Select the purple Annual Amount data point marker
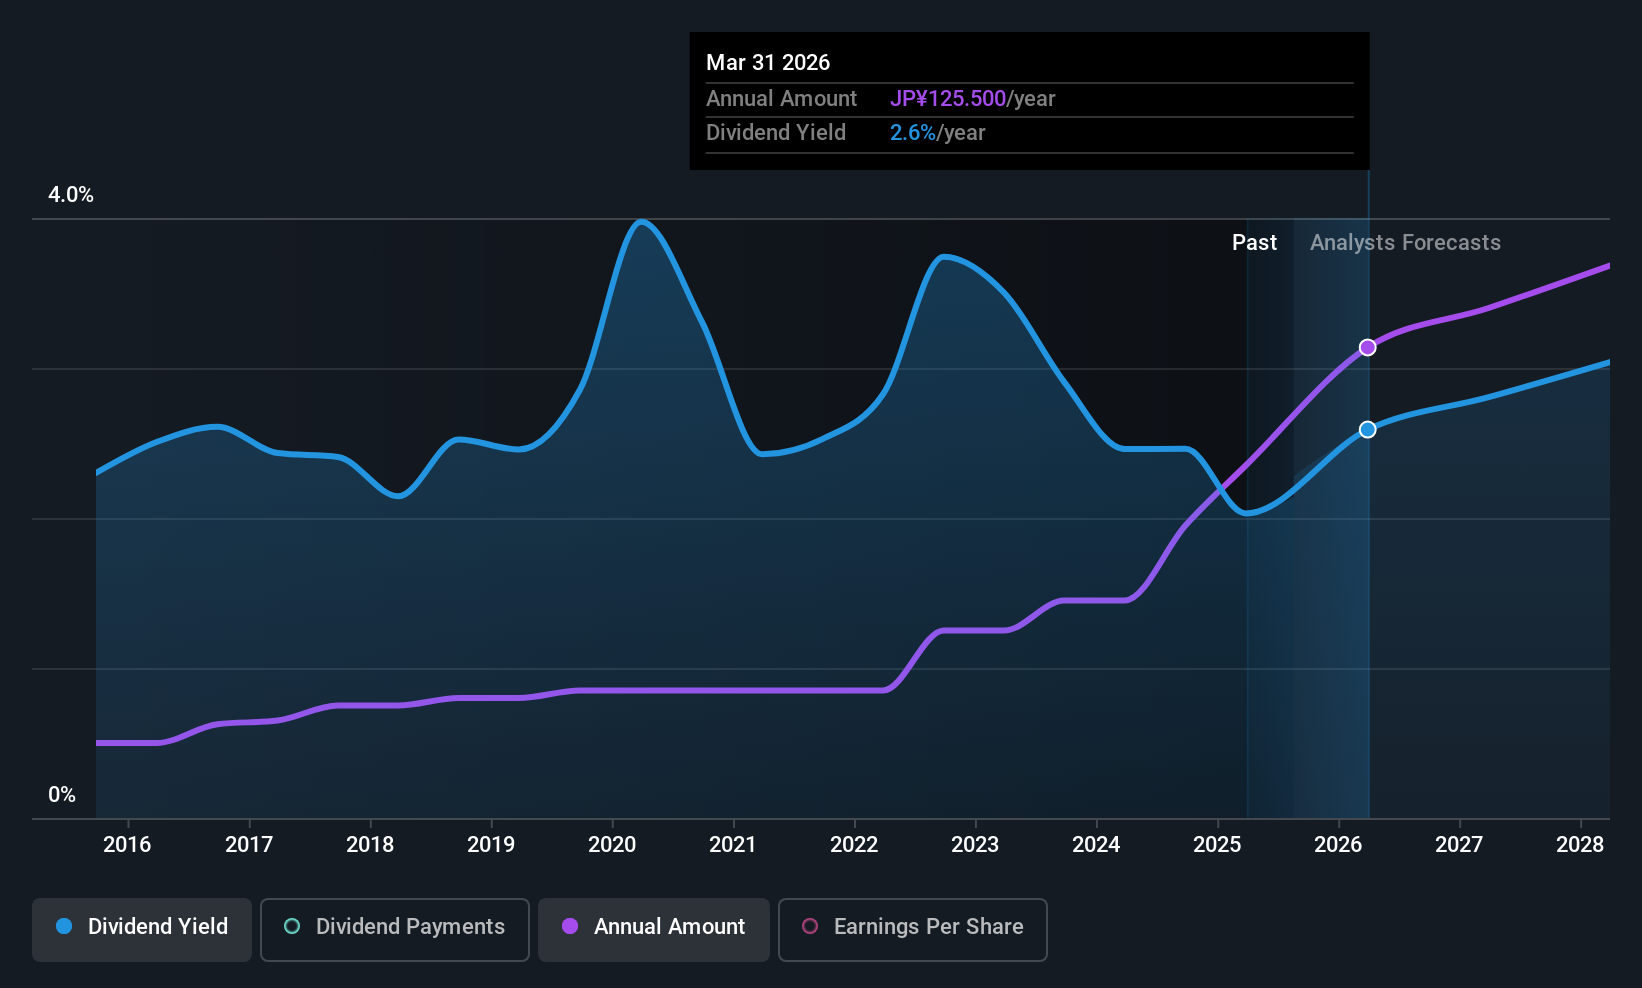1642x988 pixels. point(1367,348)
